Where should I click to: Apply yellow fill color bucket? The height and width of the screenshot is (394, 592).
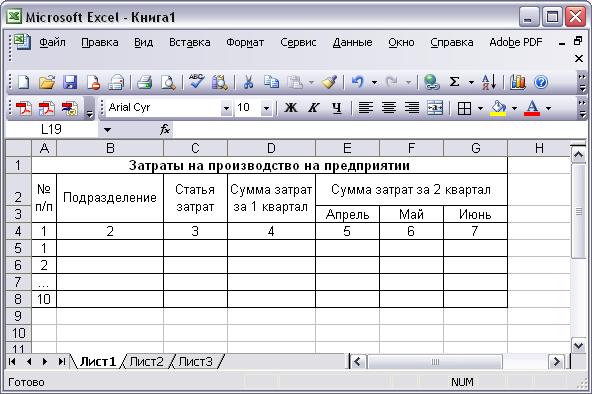click(x=498, y=108)
